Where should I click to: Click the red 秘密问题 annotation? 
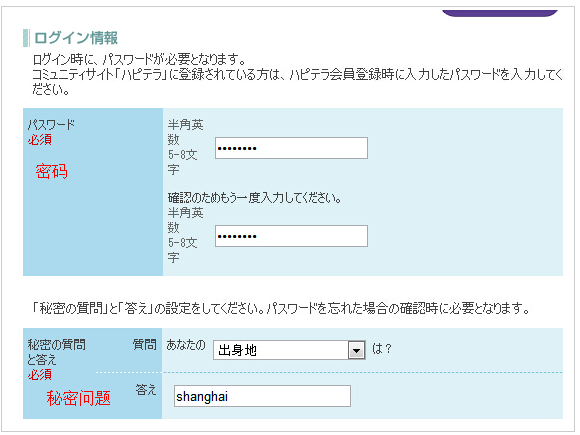pos(78,398)
